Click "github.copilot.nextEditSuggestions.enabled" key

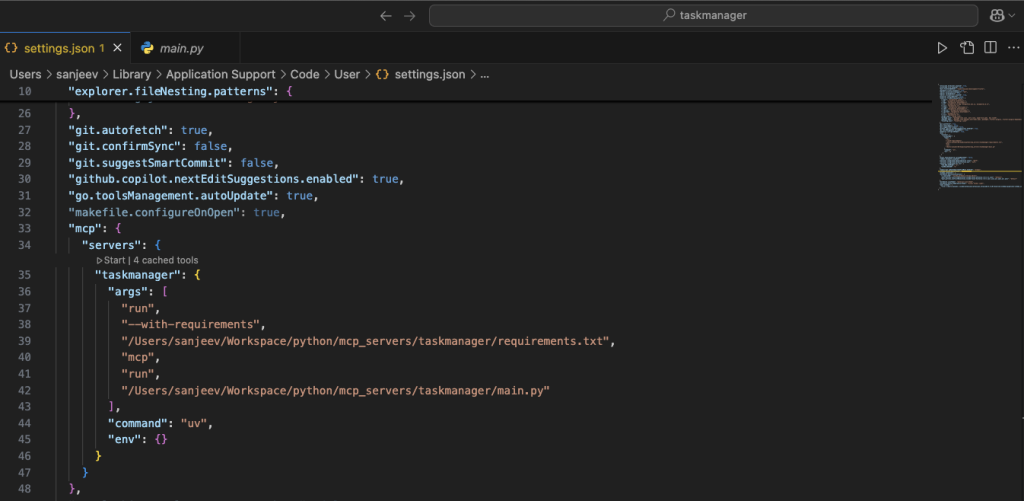point(214,178)
